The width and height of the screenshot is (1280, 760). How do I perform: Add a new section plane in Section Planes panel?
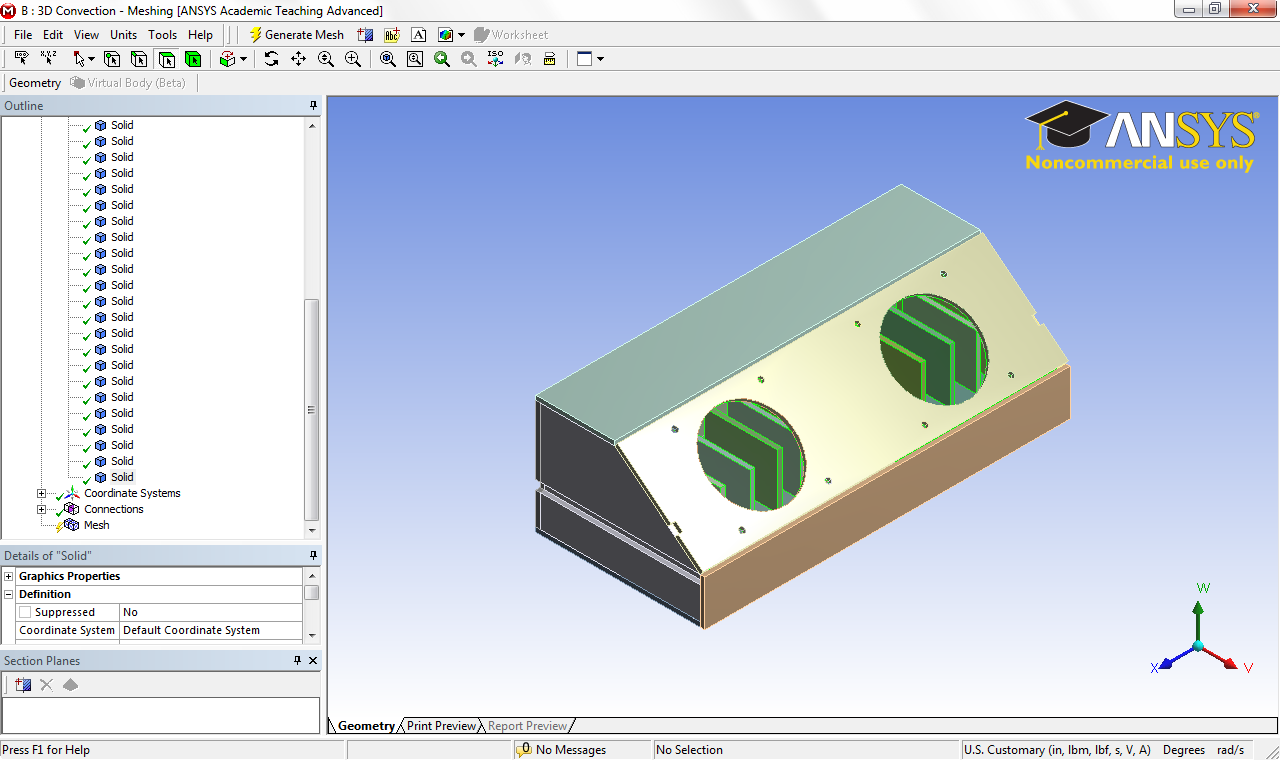(x=23, y=685)
